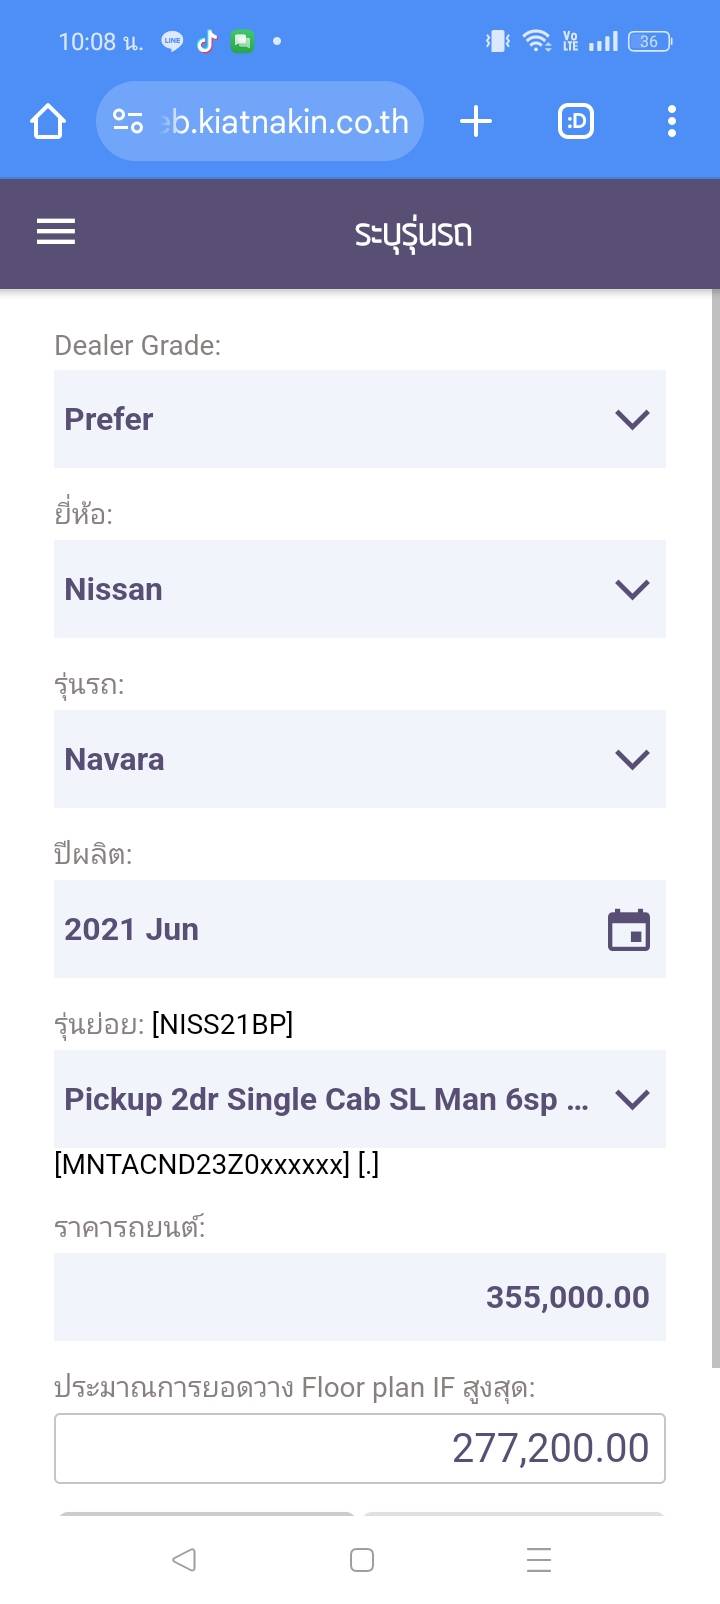
Task: Click the Floor plan IF amount field
Action: 359,1448
